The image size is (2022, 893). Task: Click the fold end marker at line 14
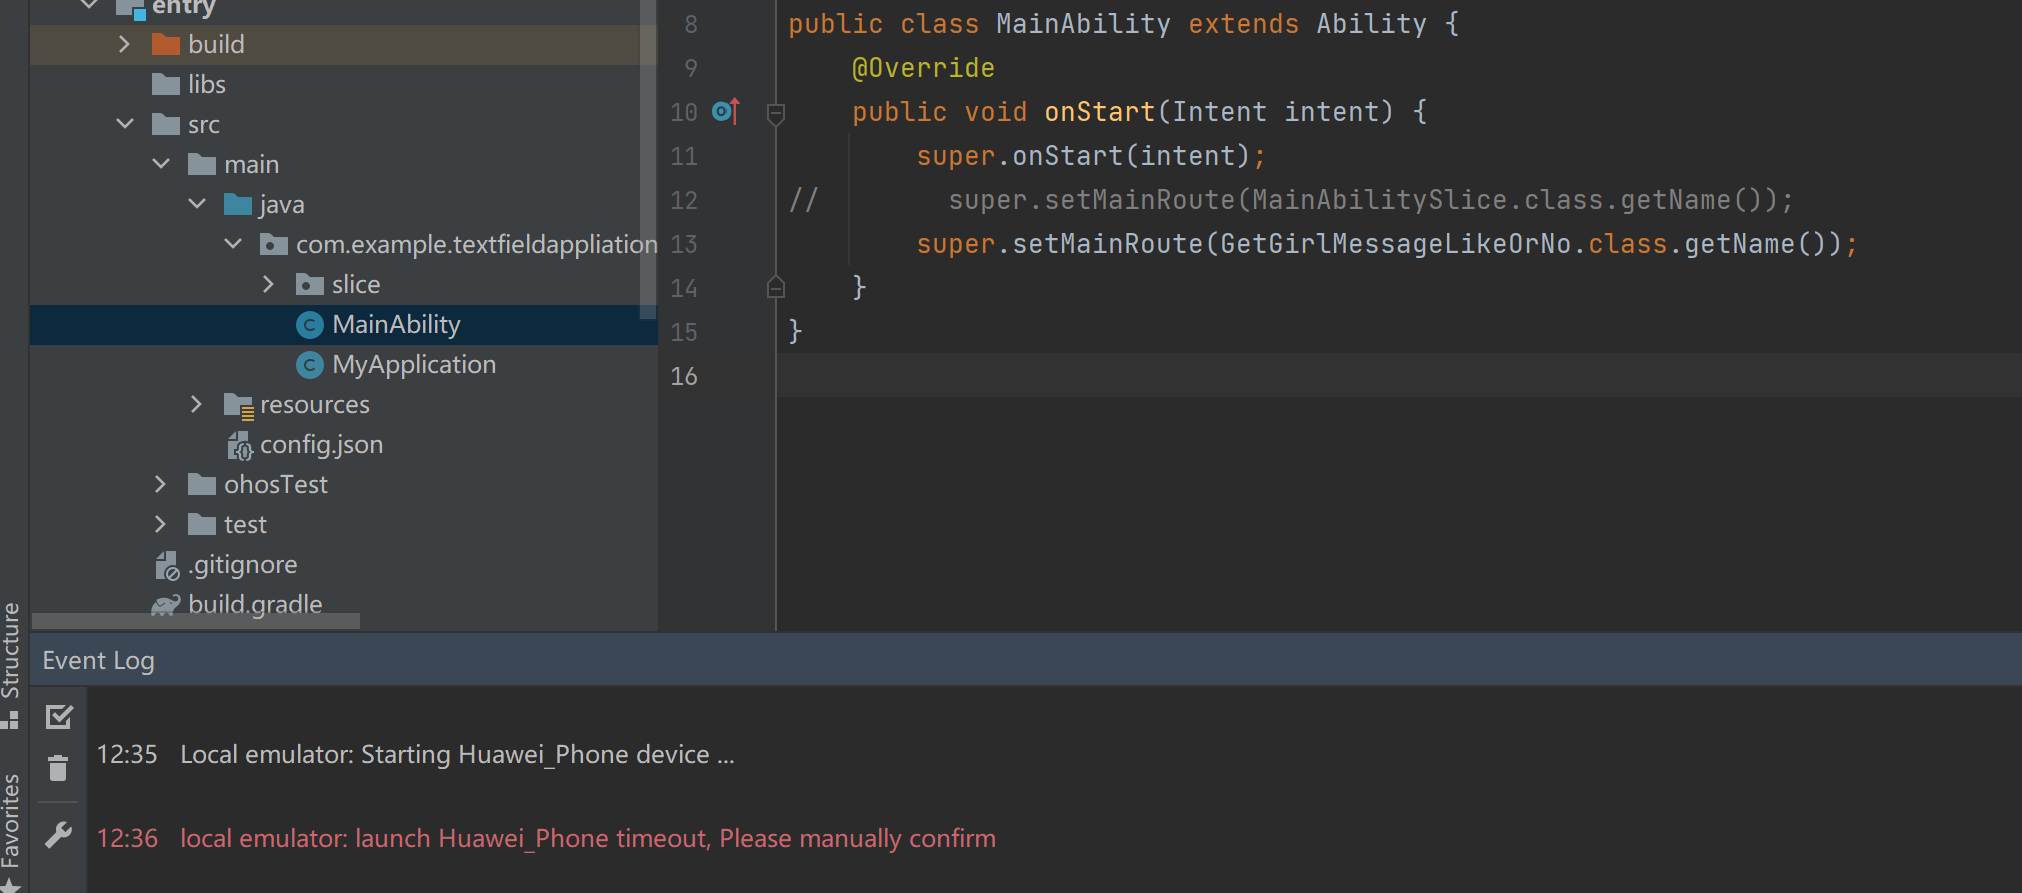(775, 288)
